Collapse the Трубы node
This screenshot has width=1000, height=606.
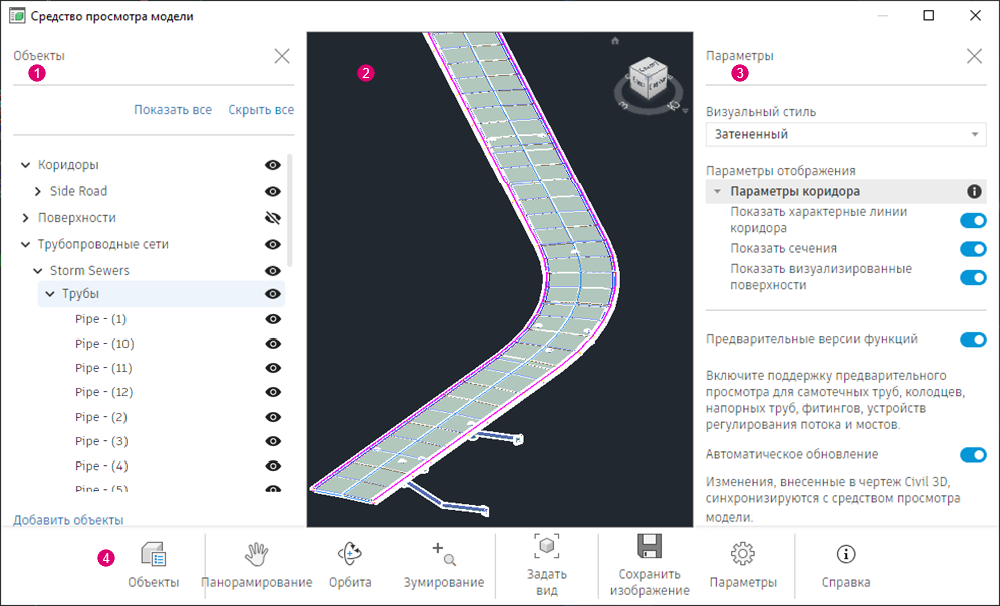50,294
